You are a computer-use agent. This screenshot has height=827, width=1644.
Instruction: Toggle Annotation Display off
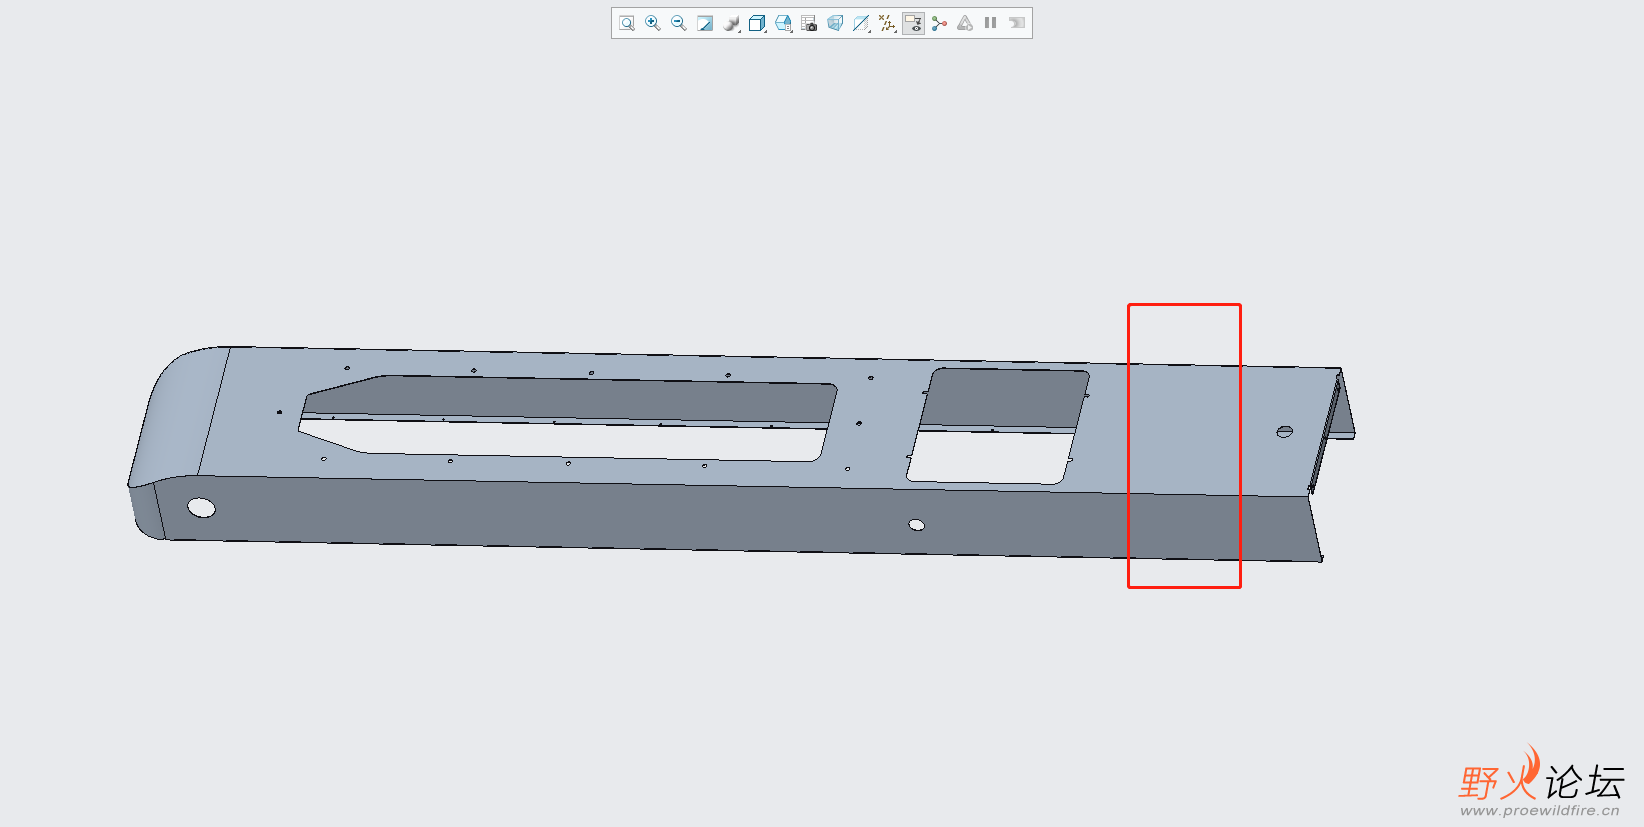(x=913, y=23)
